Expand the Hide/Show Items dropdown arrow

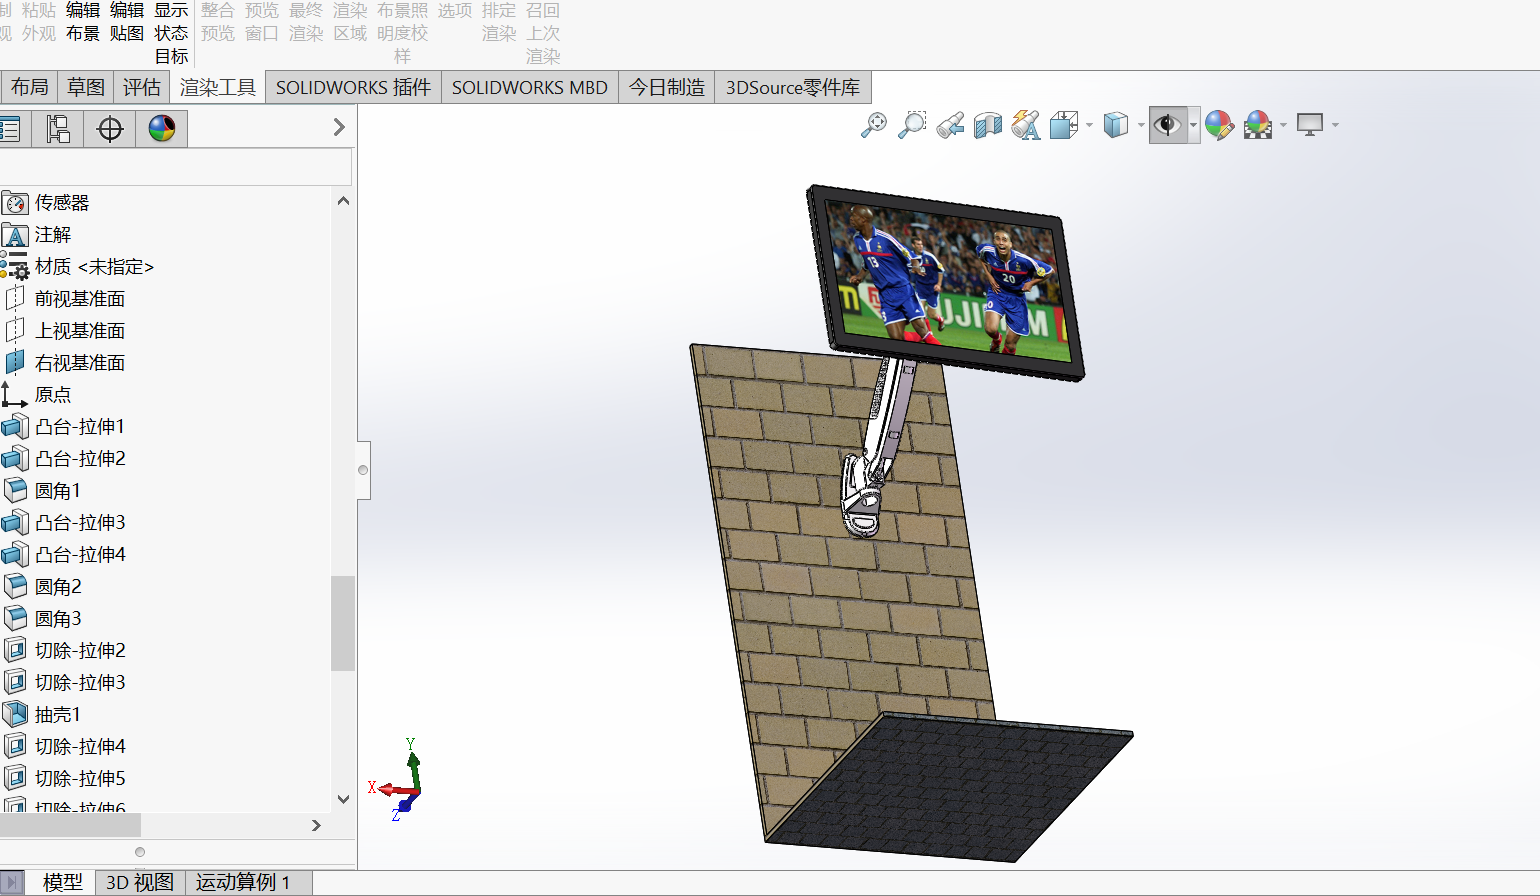pyautogui.click(x=1193, y=125)
